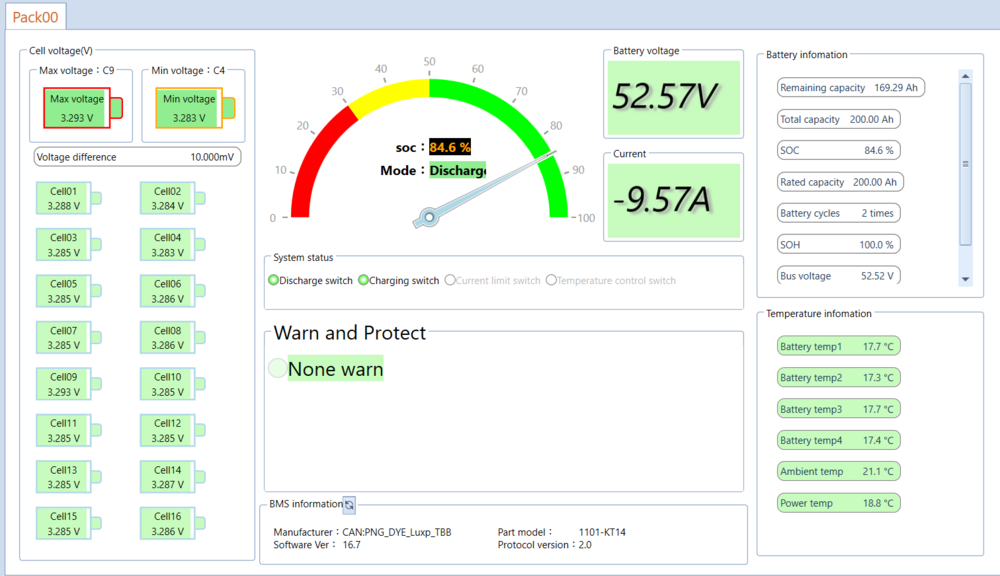Click the Battery information scroll up arrow
1000x576 pixels.
point(966,76)
